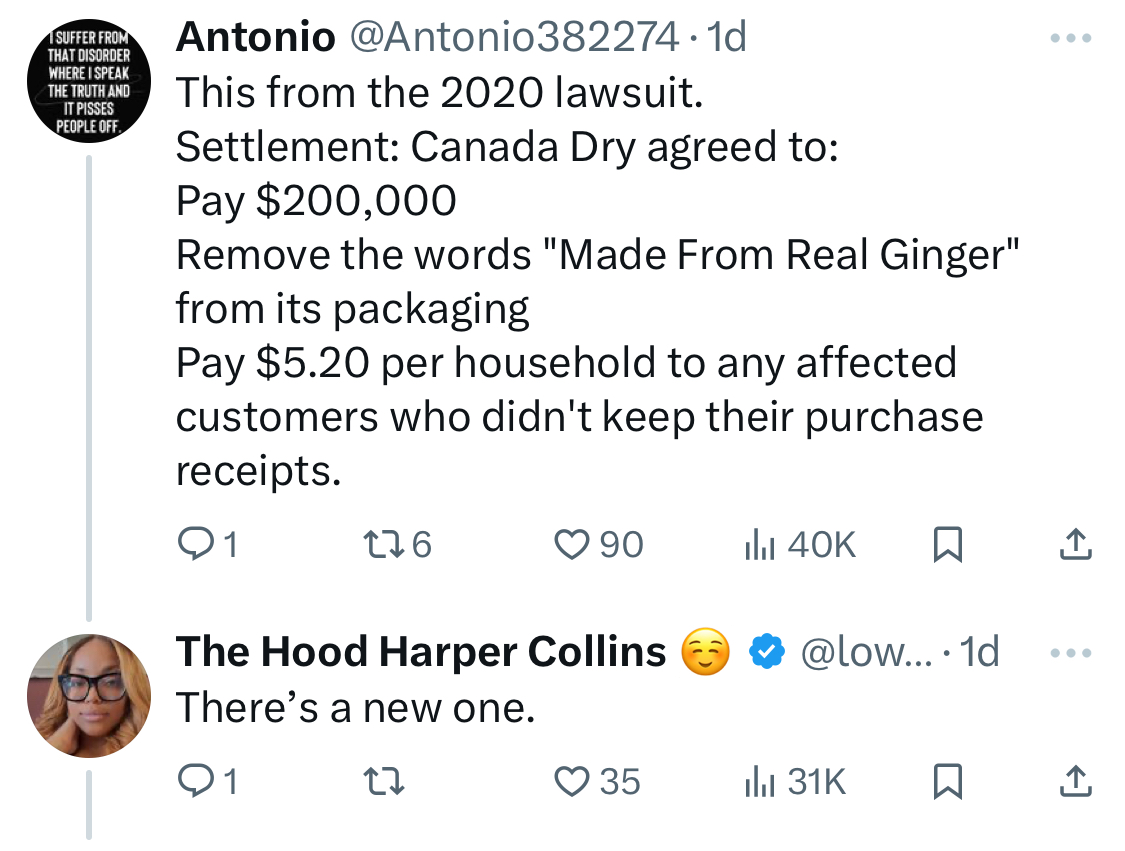Retweet Antonio's Canada Dry lawsuit post

384,545
